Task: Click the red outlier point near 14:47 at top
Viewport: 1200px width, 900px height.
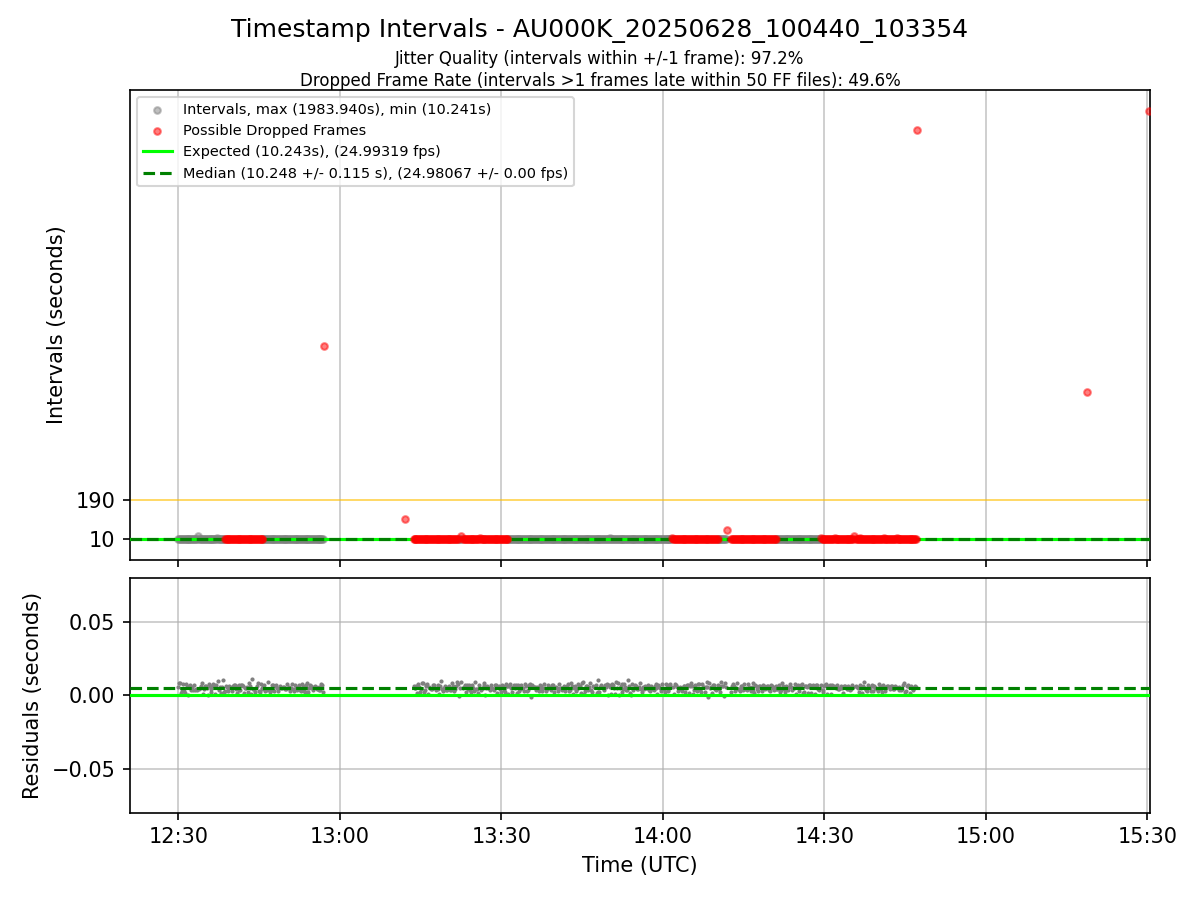Action: [x=917, y=130]
